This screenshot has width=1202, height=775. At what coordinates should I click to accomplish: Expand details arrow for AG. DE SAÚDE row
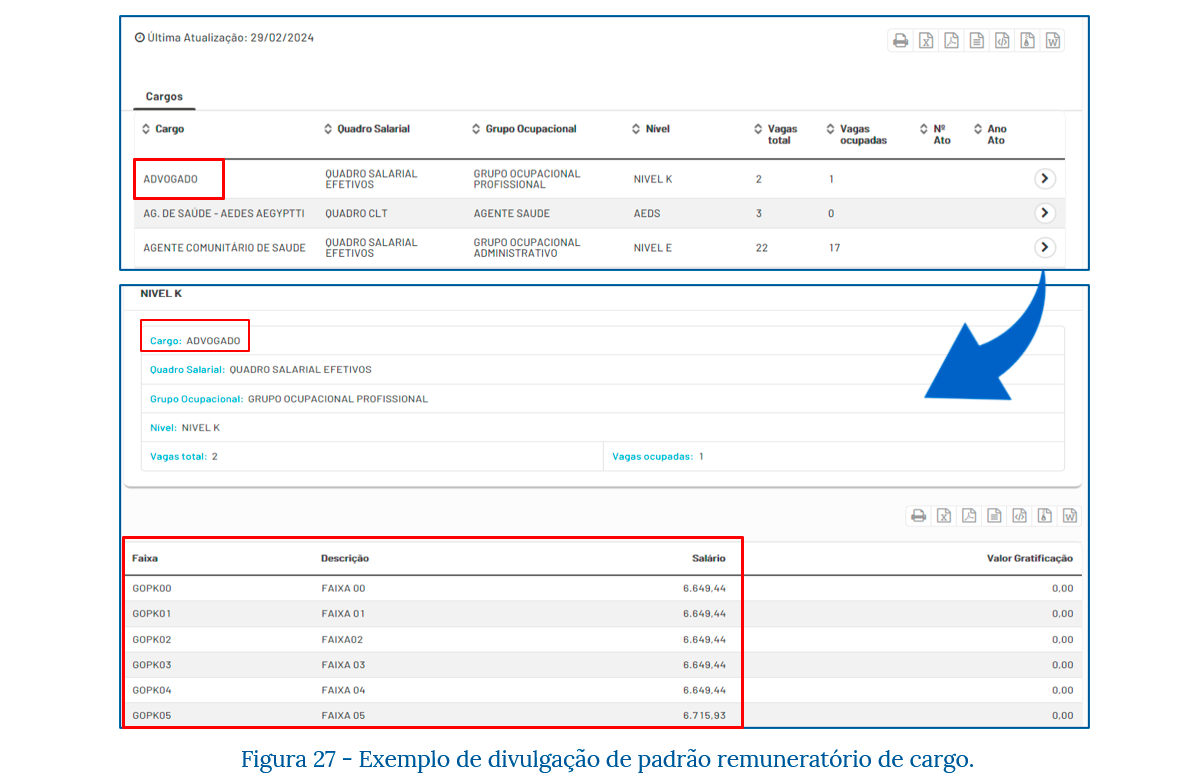1044,213
